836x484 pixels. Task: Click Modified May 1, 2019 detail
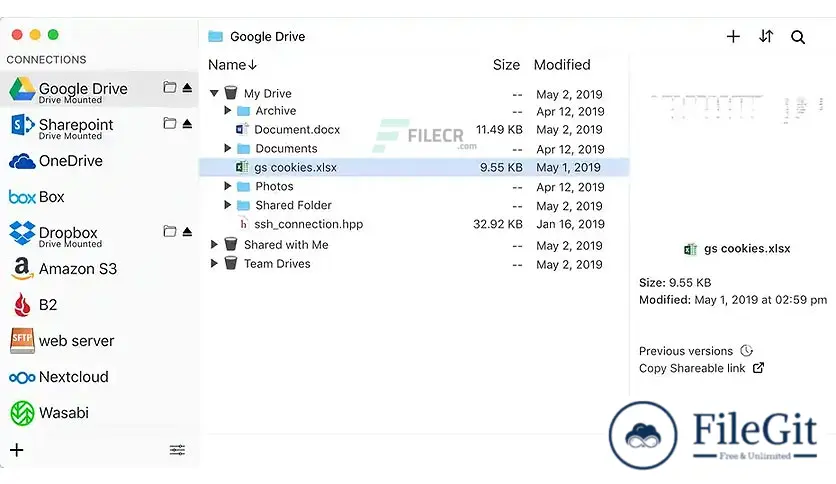733,300
